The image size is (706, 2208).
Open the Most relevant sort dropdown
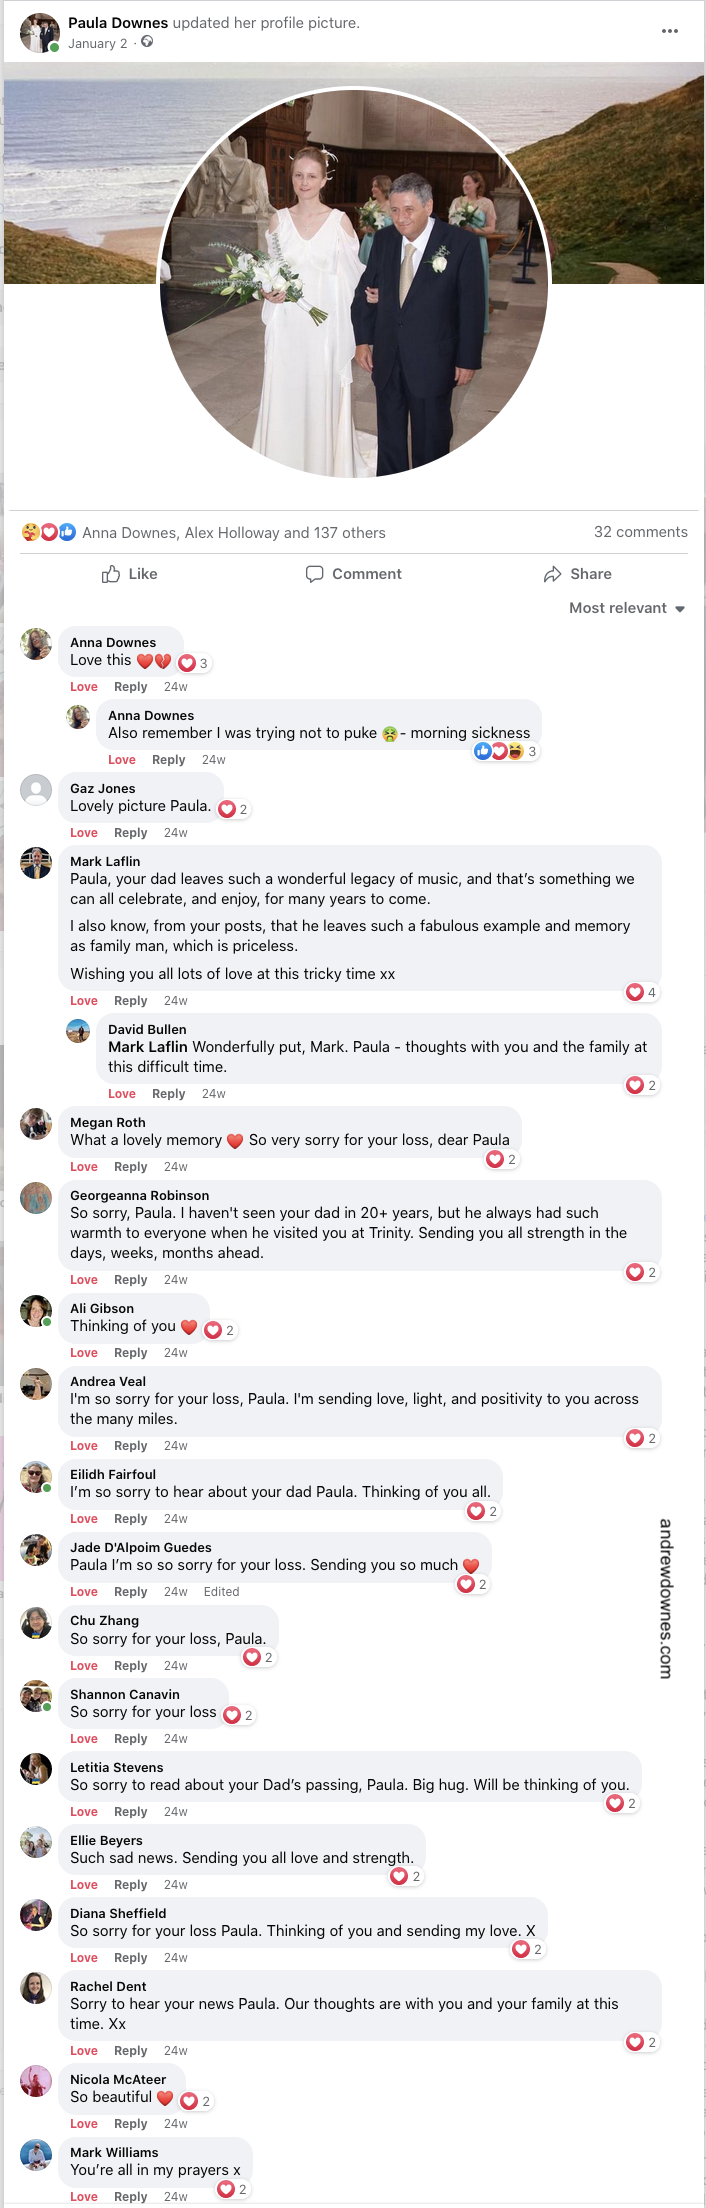pyautogui.click(x=625, y=608)
